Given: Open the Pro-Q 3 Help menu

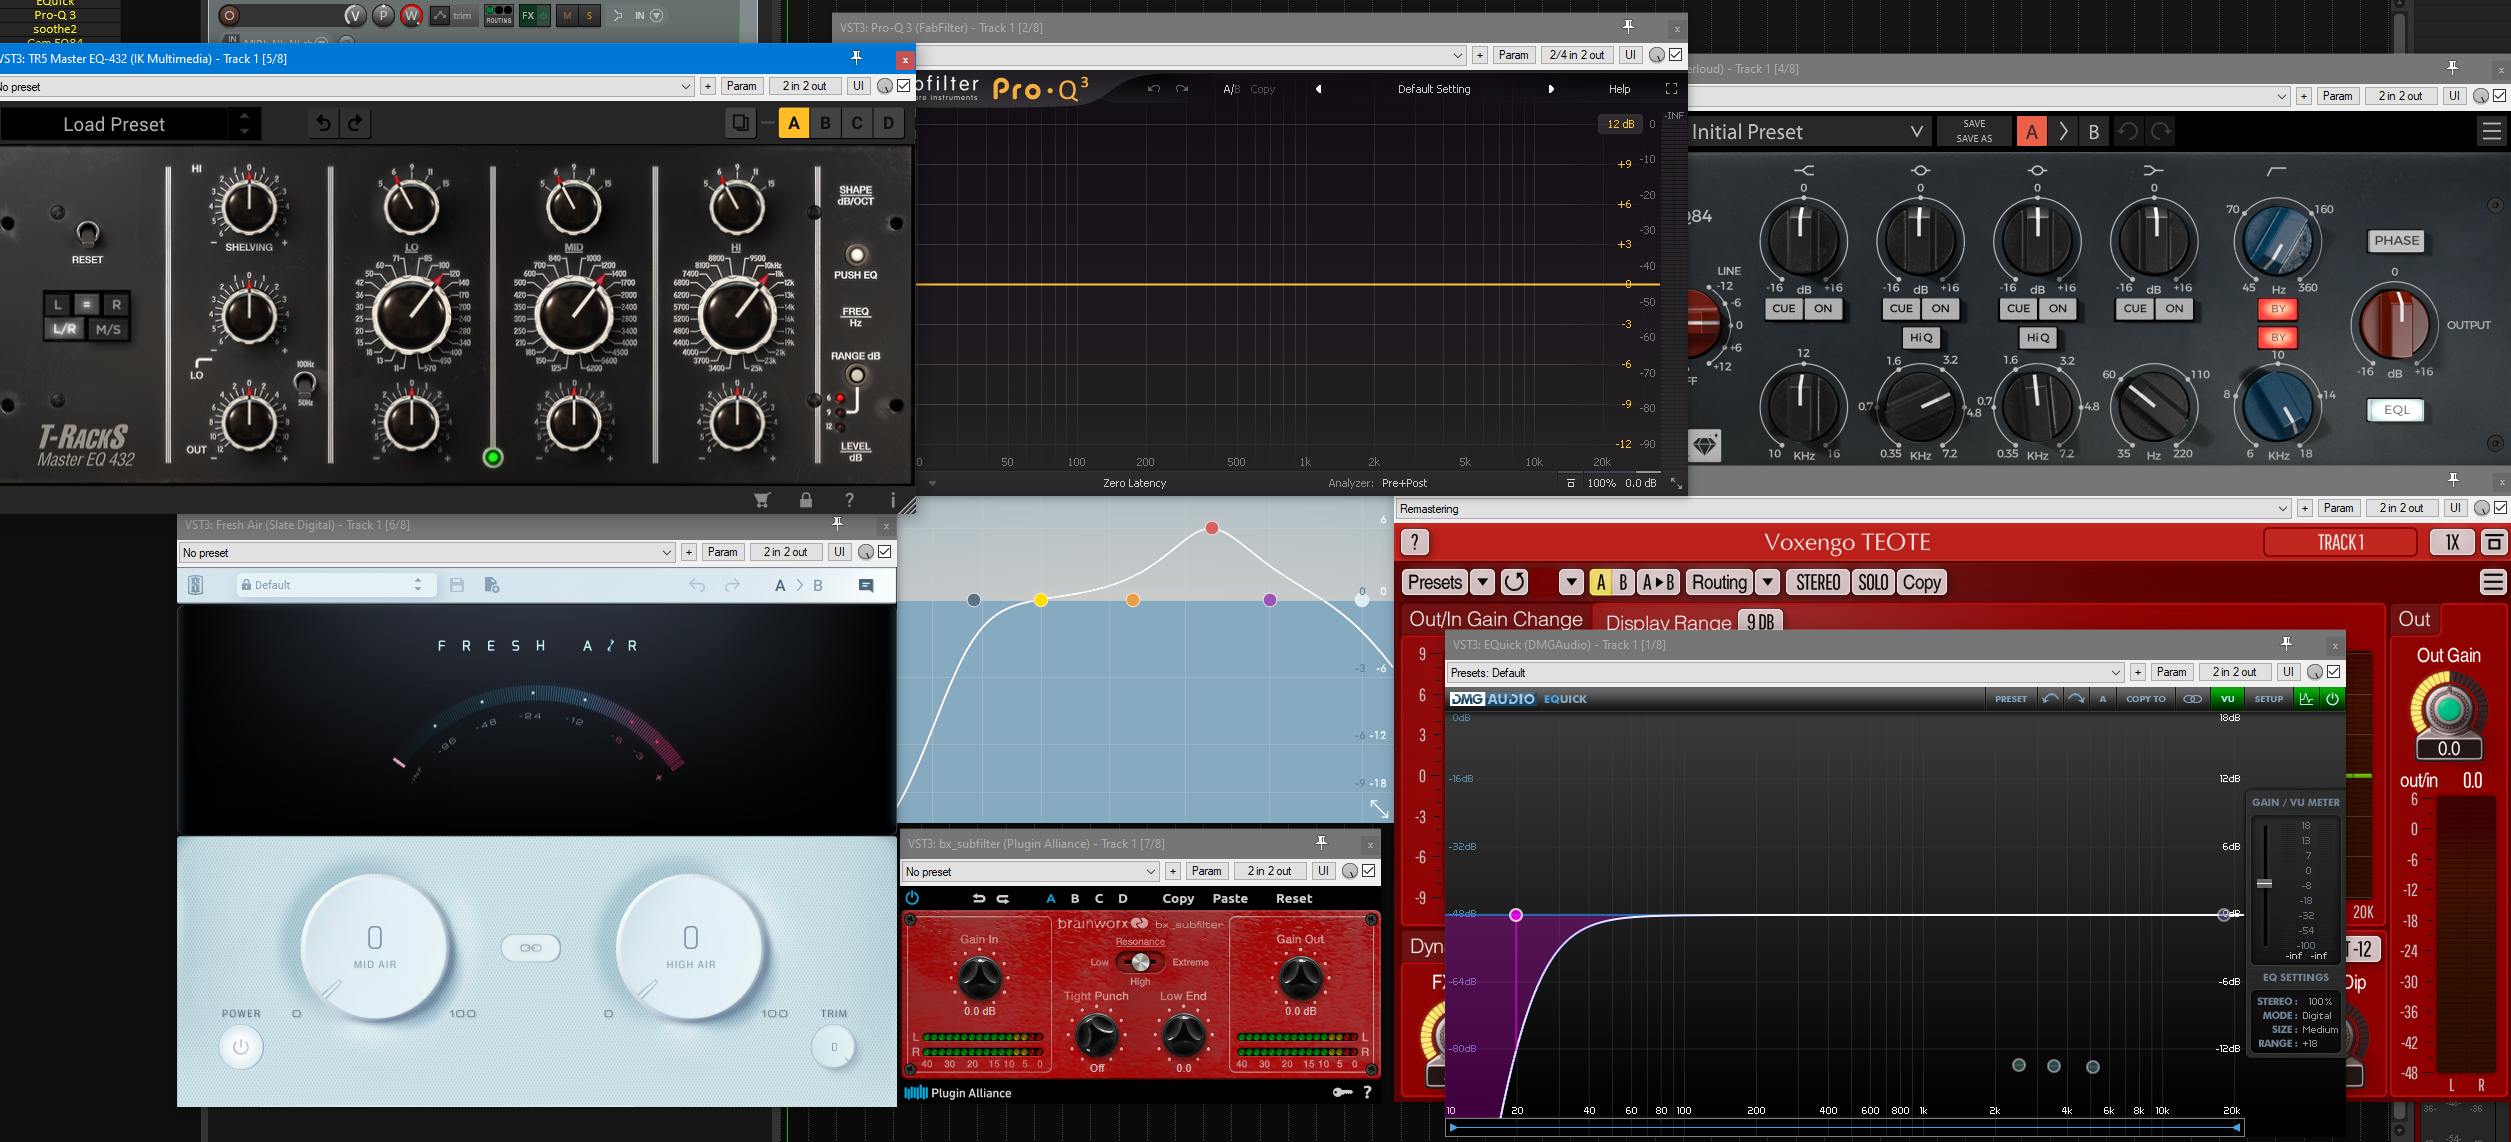Looking at the screenshot, I should click(1619, 89).
